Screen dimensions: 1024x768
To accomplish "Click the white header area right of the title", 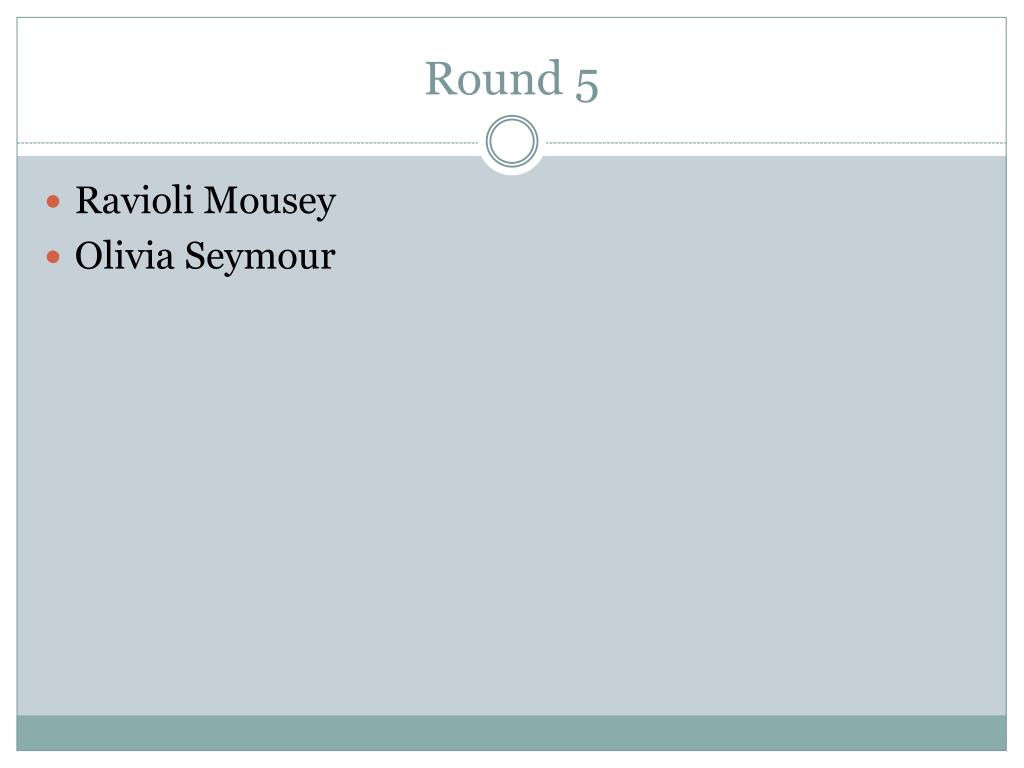I will tap(803, 78).
